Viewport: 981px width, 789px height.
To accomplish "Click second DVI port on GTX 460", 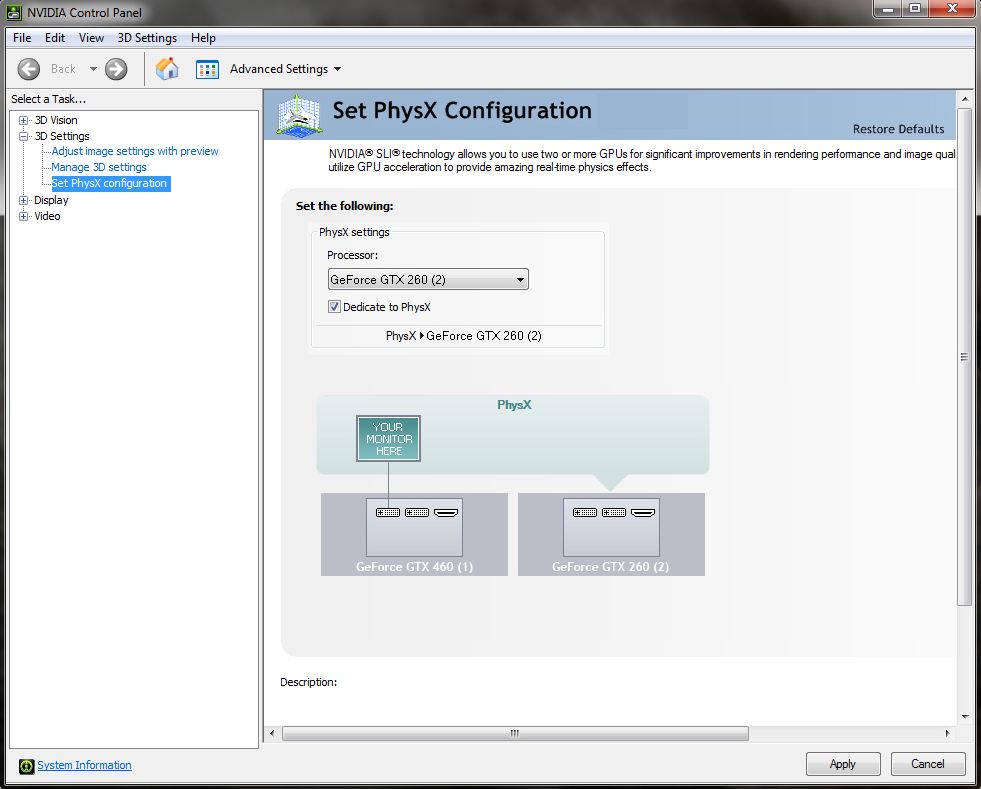I will (417, 512).
